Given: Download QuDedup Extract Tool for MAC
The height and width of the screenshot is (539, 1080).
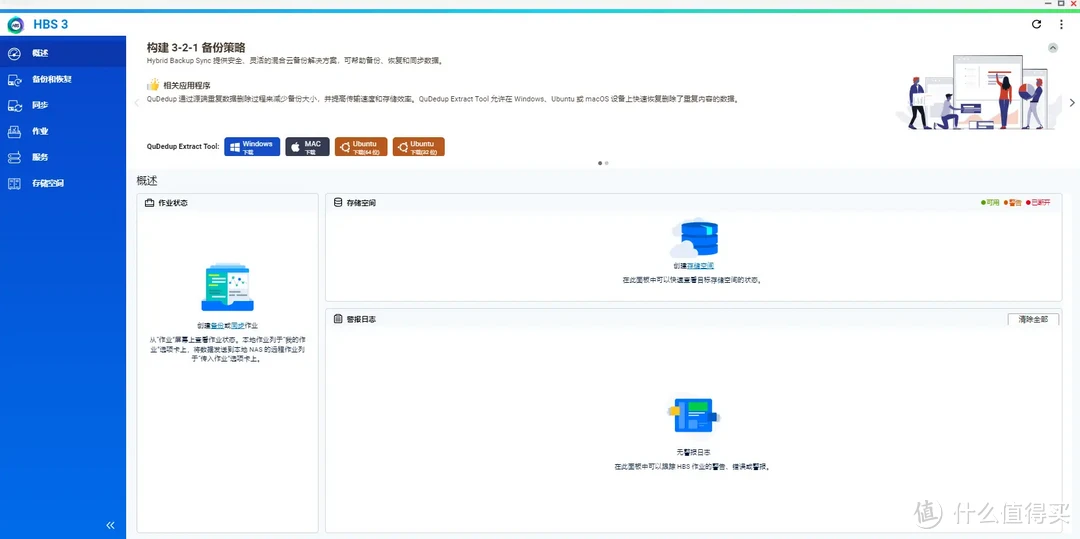Looking at the screenshot, I should click(307, 147).
